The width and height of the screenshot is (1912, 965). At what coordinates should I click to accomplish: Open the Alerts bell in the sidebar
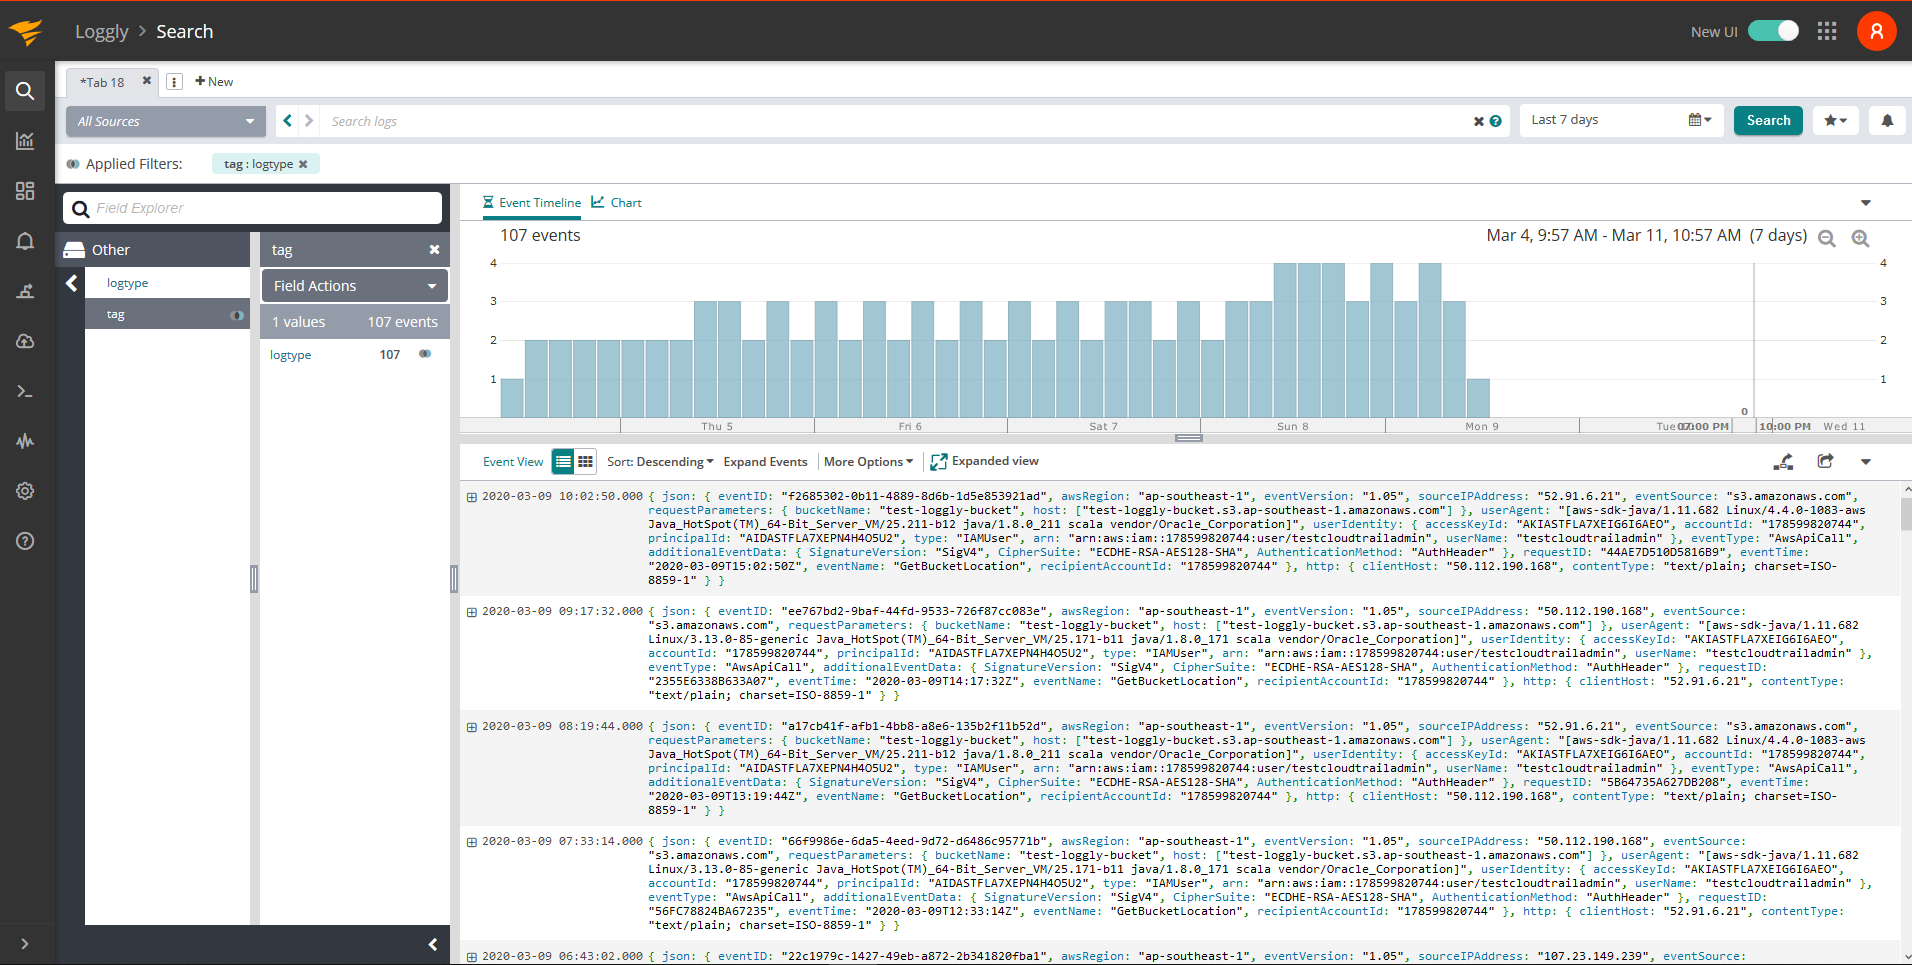[25, 241]
